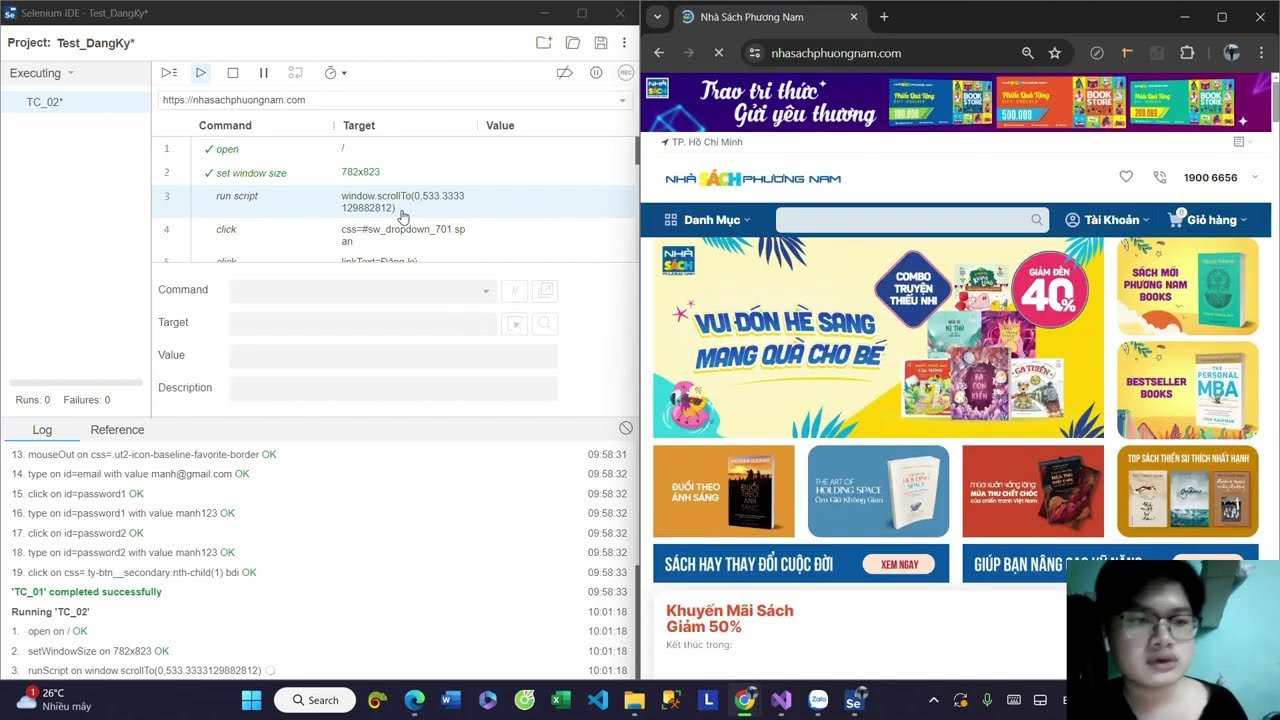The image size is (1280, 720).
Task: Toggle pause on exceptions icon
Action: (x=596, y=73)
